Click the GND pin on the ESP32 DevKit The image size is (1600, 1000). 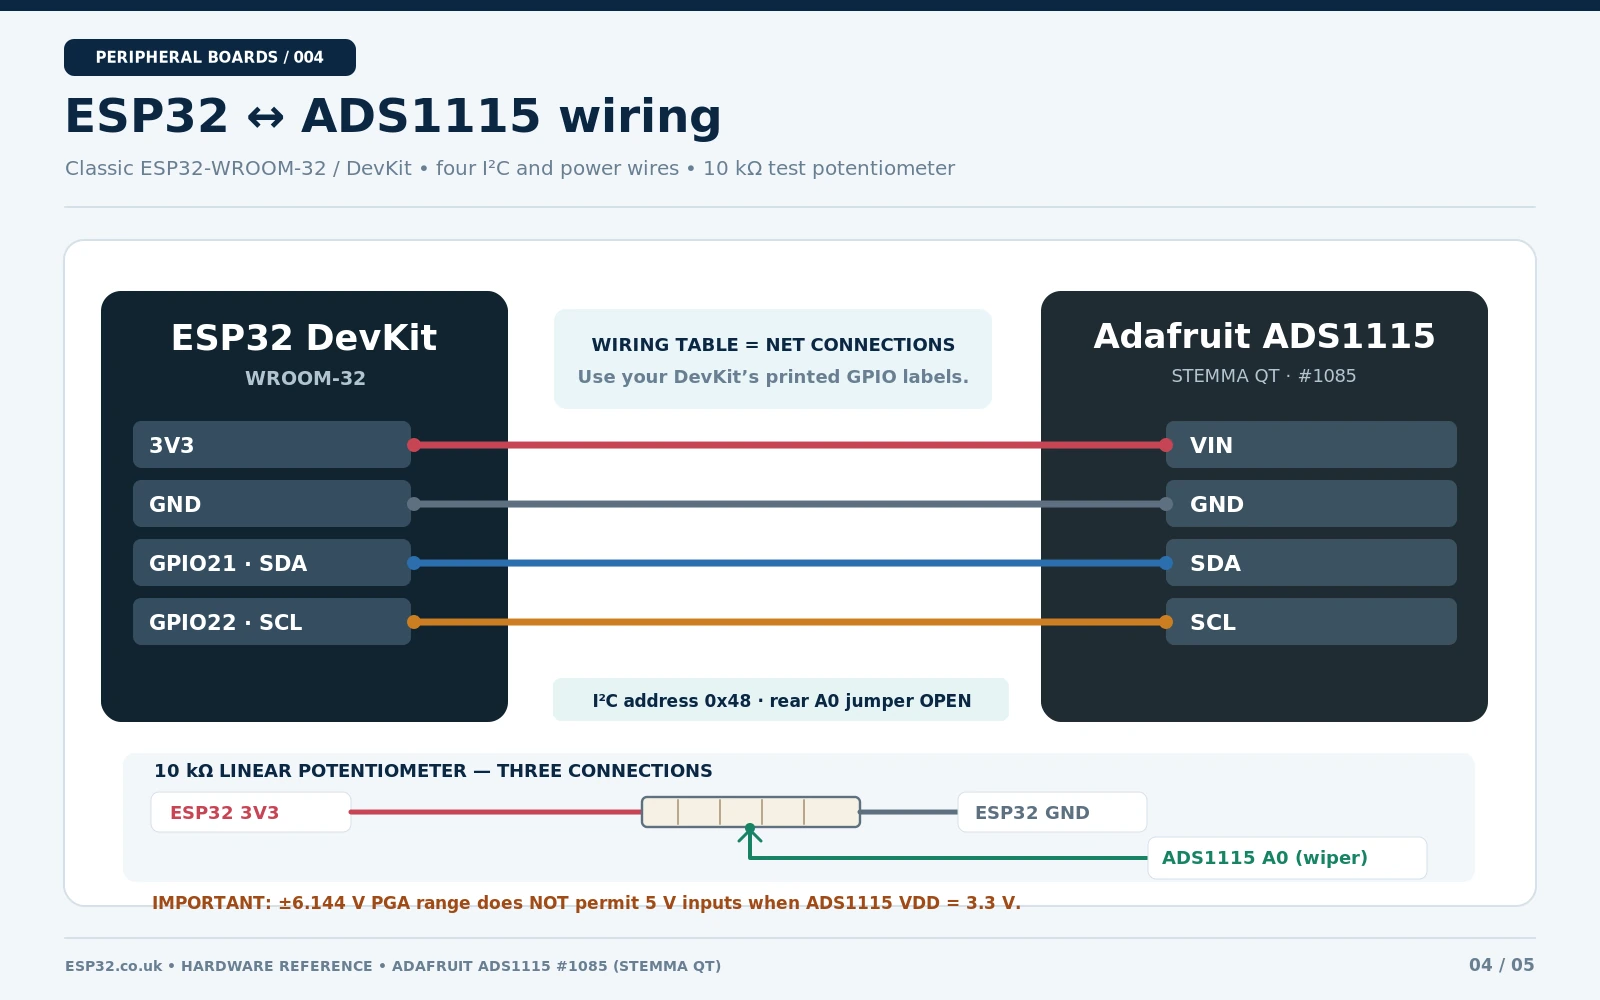272,504
